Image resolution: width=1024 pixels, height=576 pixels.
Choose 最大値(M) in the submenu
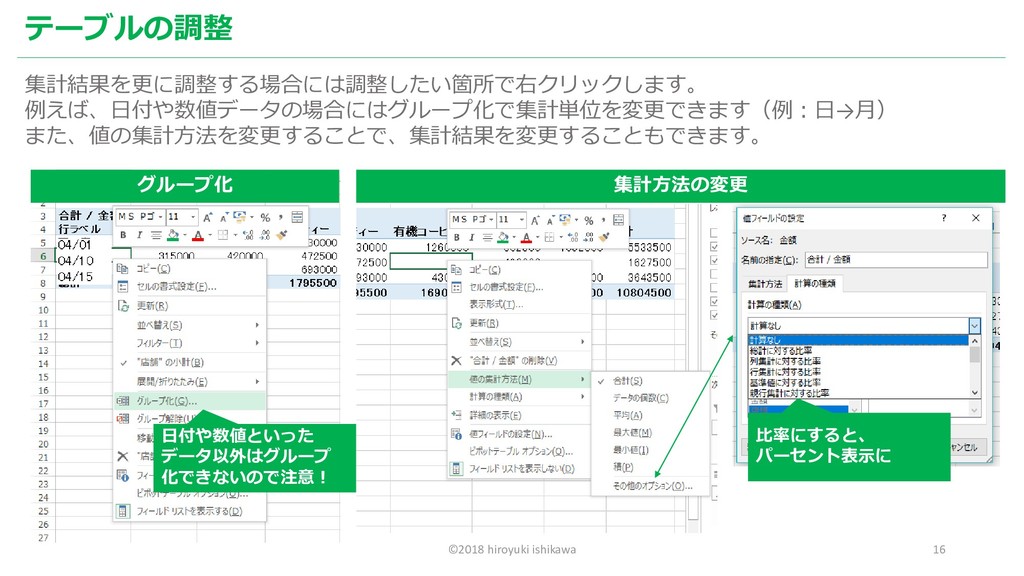tap(650, 432)
